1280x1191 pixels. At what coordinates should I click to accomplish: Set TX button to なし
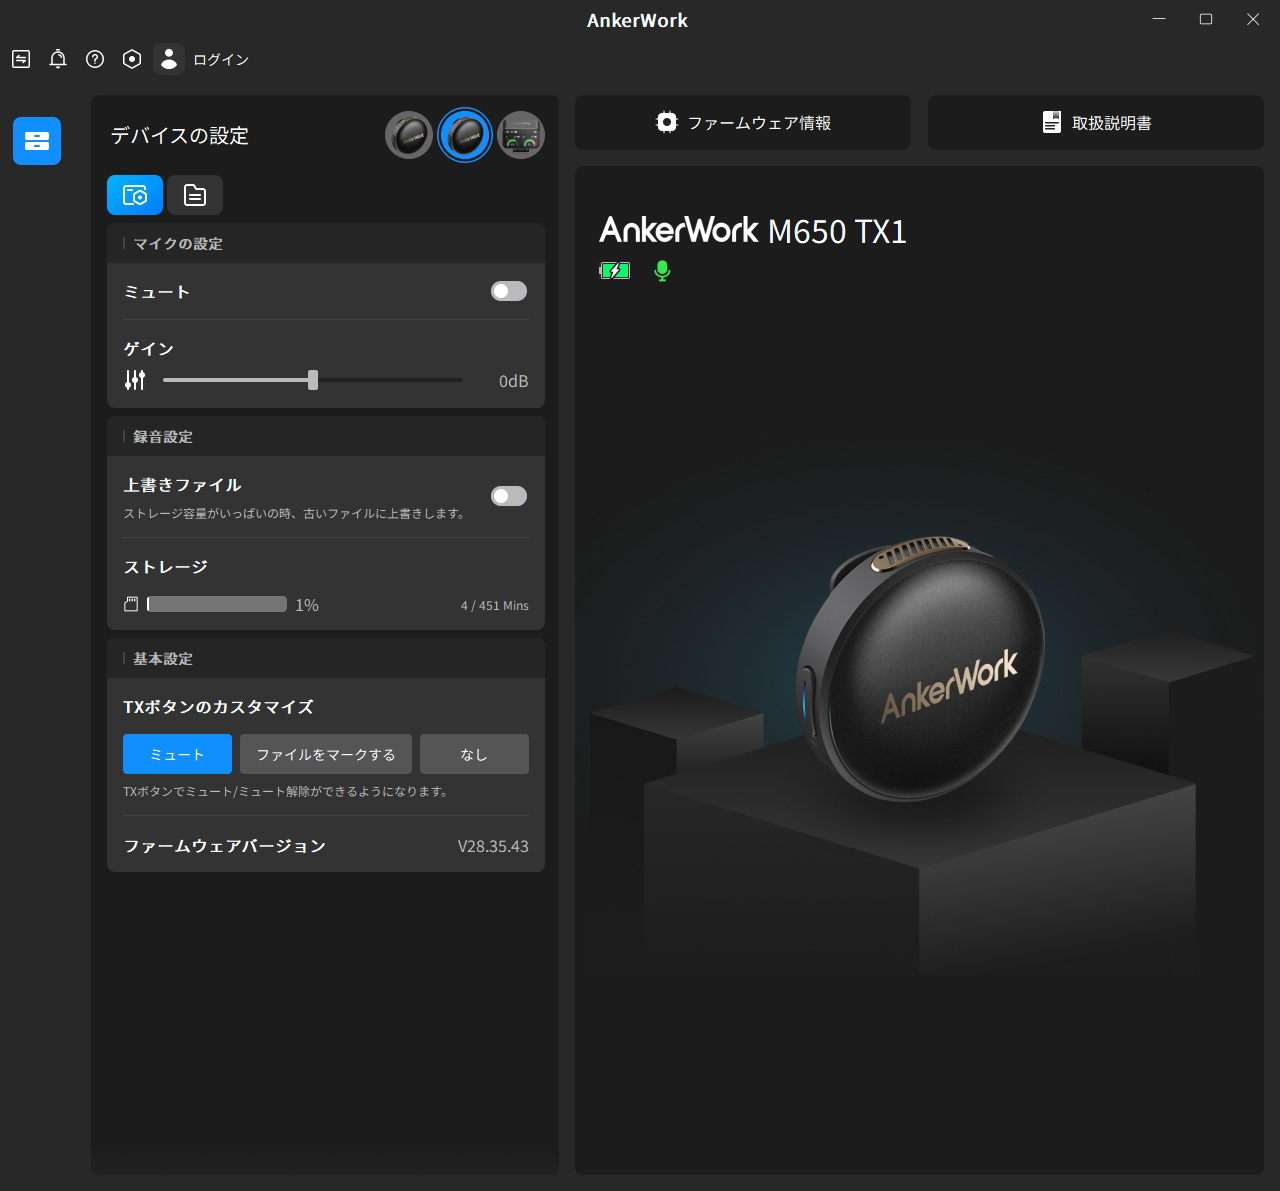click(474, 754)
